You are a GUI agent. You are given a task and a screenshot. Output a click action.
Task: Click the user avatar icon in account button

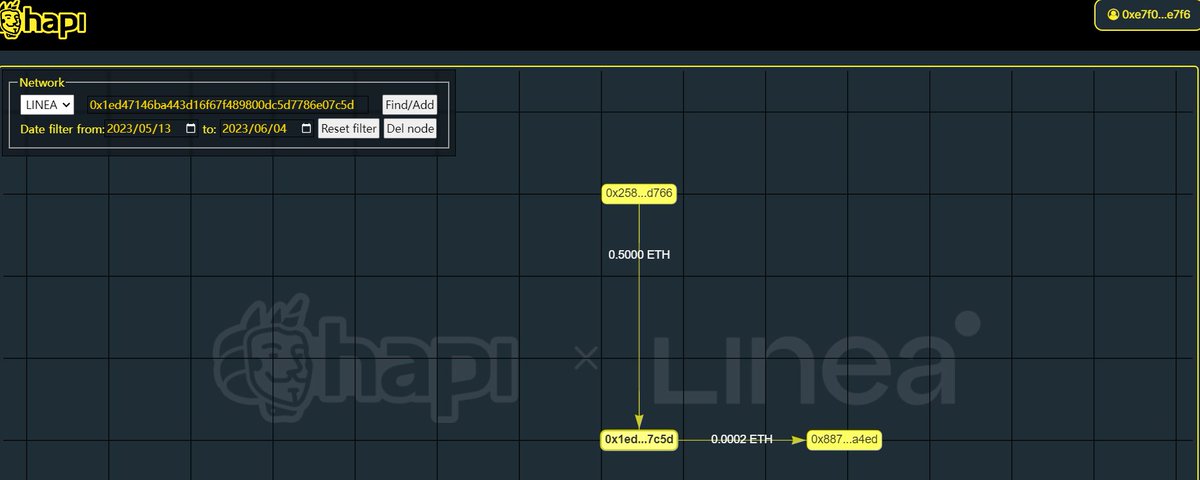(x=1113, y=14)
